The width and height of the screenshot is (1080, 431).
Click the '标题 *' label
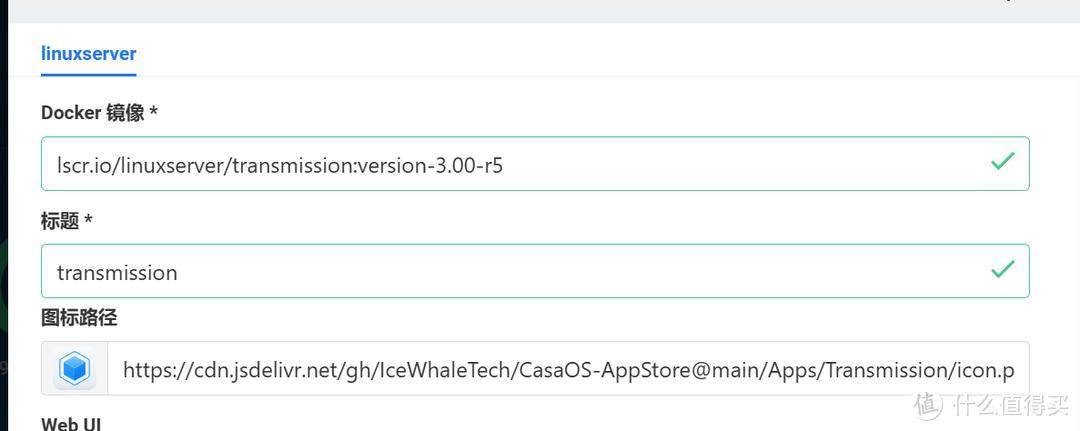pyautogui.click(x=67, y=221)
